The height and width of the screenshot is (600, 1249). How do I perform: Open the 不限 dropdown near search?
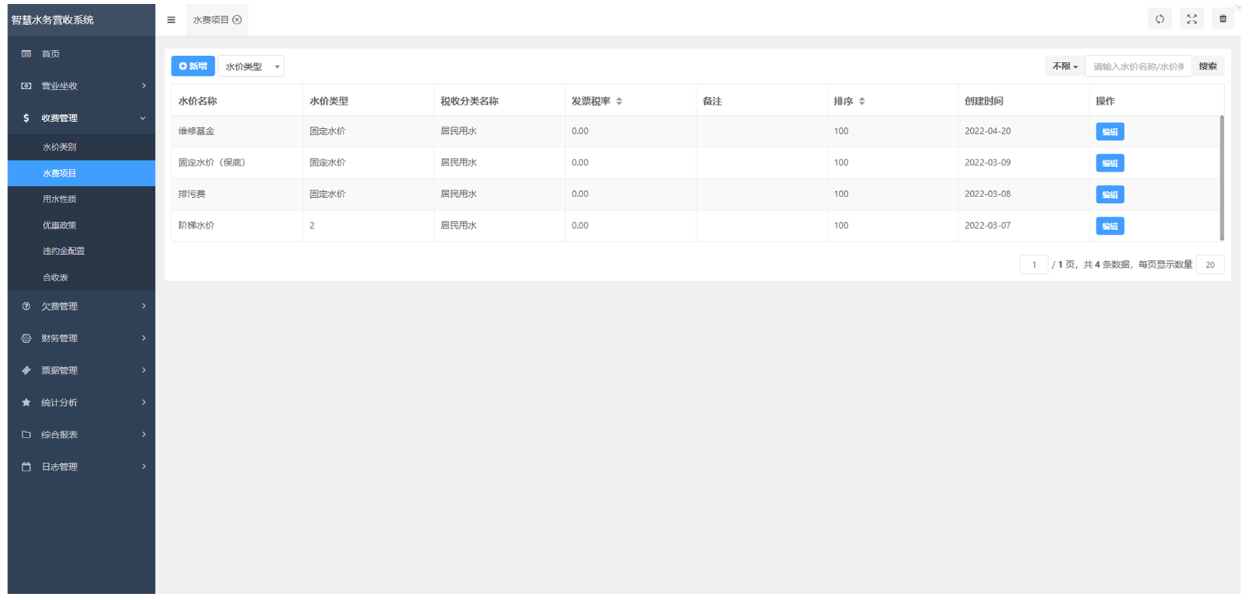(1064, 66)
